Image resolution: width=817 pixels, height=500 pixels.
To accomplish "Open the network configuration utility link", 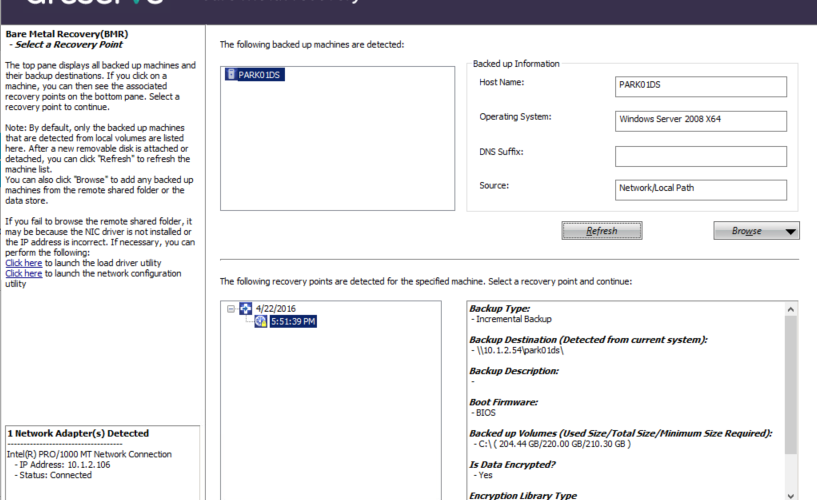I will [23, 273].
